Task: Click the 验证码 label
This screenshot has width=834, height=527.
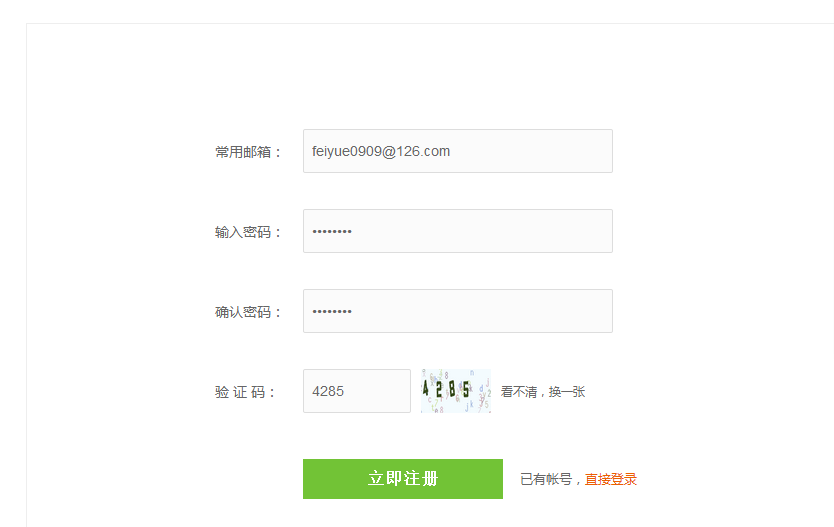Action: [244, 392]
